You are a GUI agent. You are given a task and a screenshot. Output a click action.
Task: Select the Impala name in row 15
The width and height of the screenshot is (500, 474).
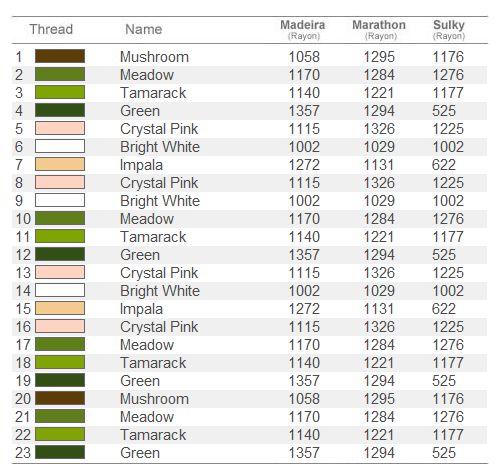(141, 309)
